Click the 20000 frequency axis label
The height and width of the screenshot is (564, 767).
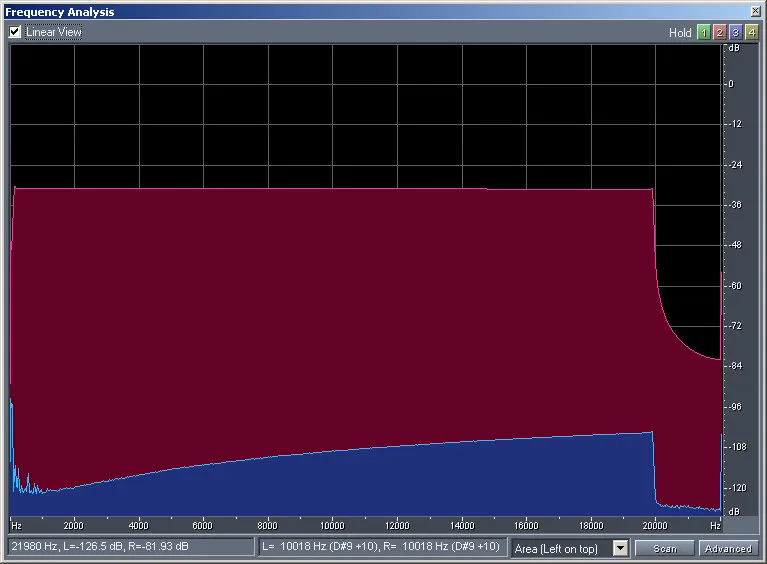click(x=655, y=526)
